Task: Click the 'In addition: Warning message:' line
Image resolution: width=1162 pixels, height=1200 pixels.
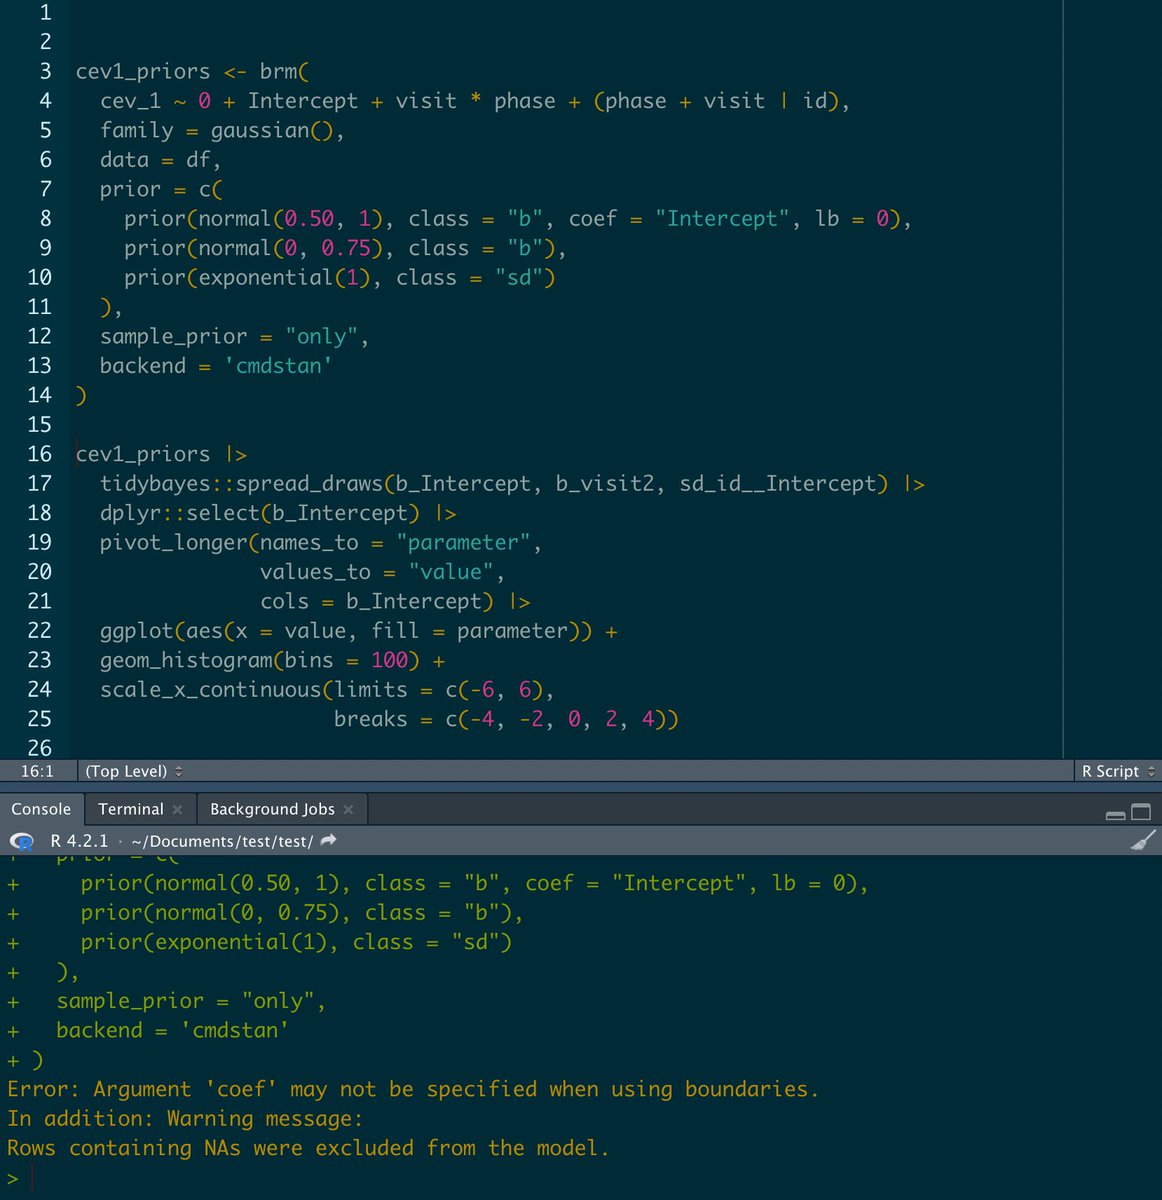Action: 185,1118
